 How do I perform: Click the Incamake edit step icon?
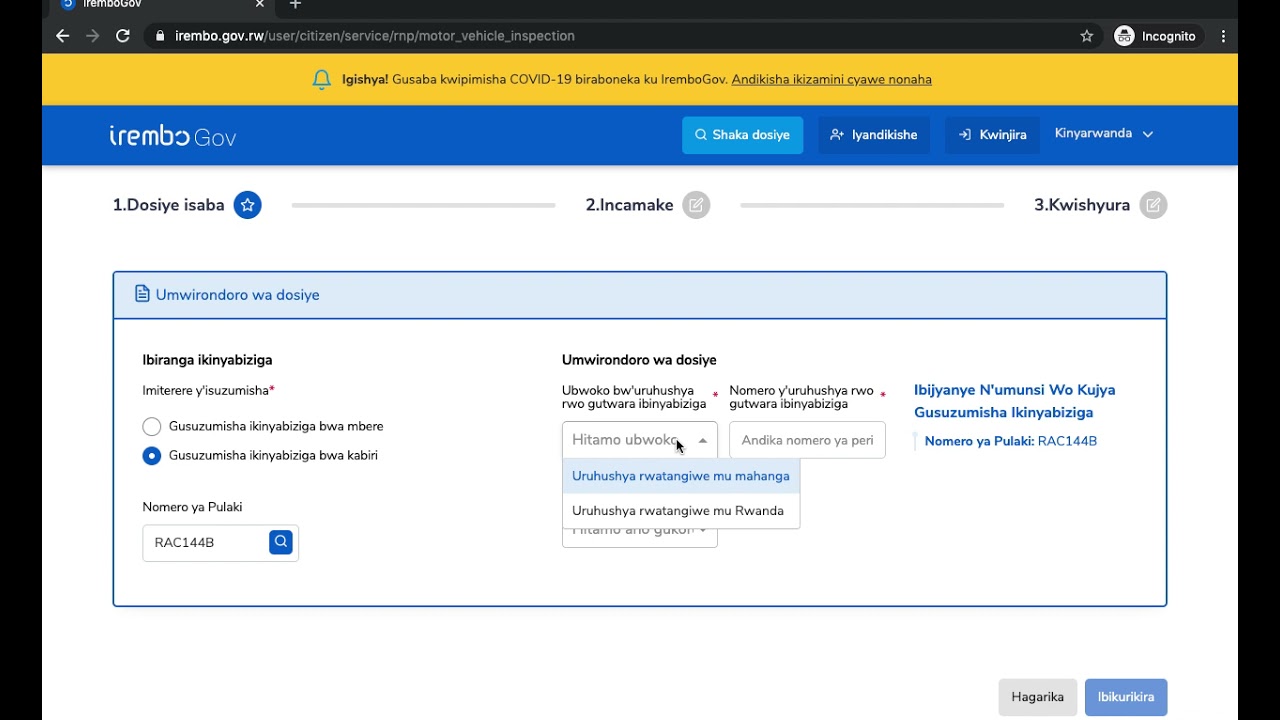696,205
